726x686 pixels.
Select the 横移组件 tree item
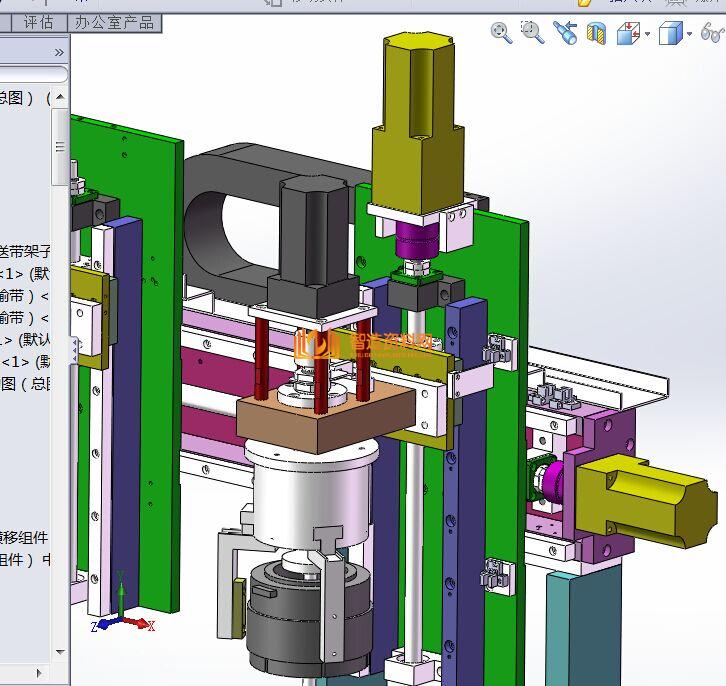tap(24, 537)
